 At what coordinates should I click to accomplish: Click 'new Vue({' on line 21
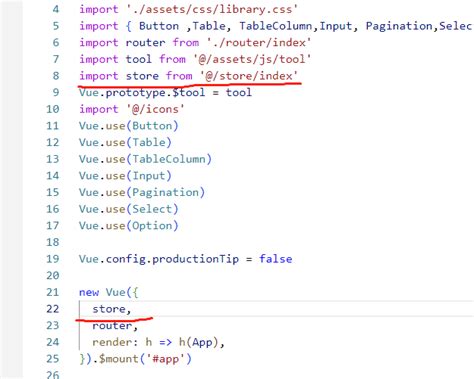coord(109,293)
